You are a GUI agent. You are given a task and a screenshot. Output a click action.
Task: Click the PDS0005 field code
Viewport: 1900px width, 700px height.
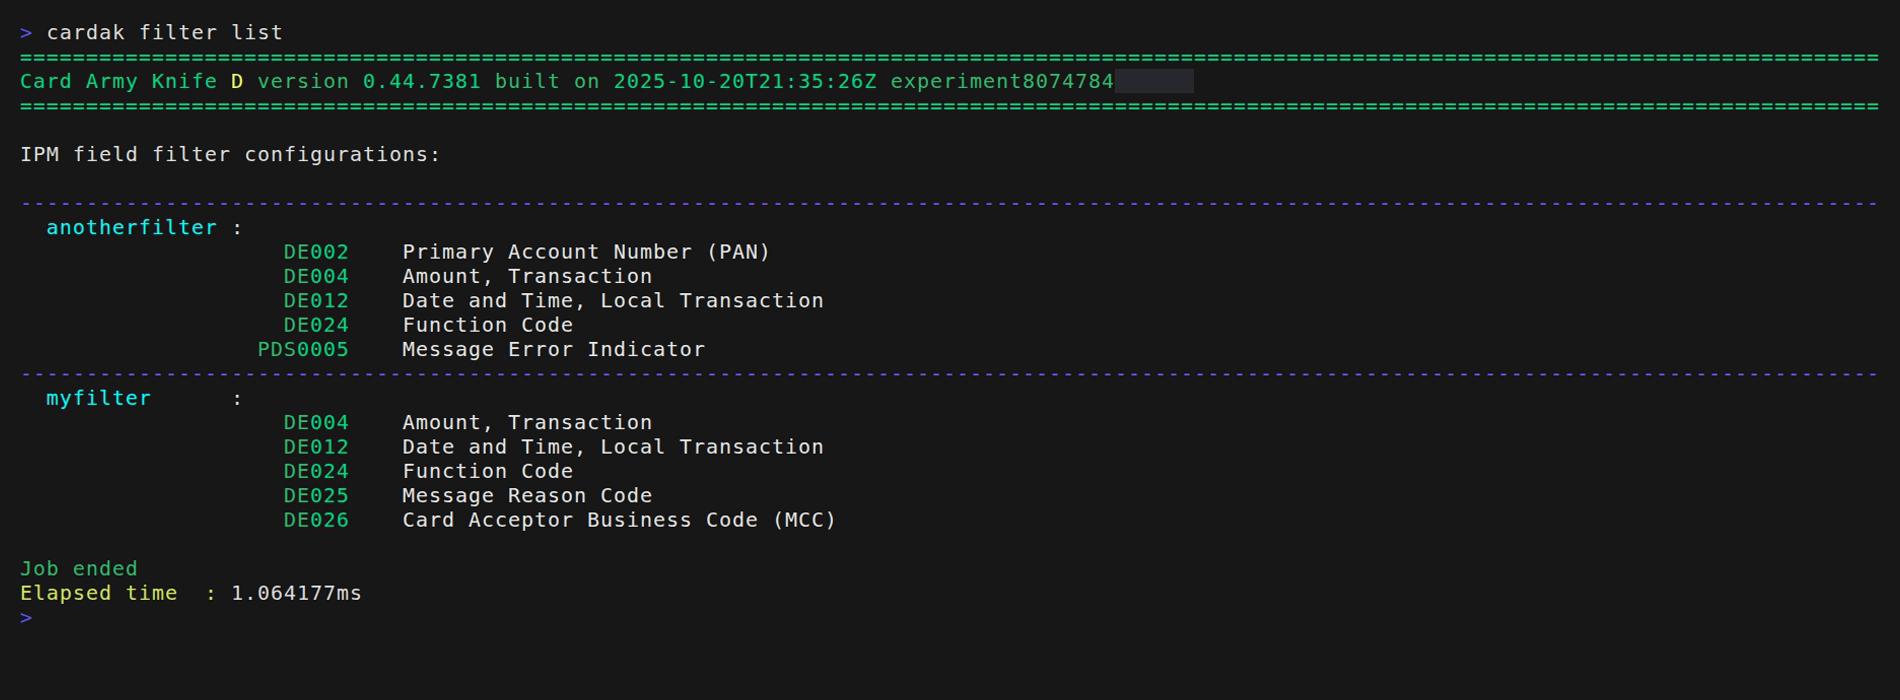[303, 350]
